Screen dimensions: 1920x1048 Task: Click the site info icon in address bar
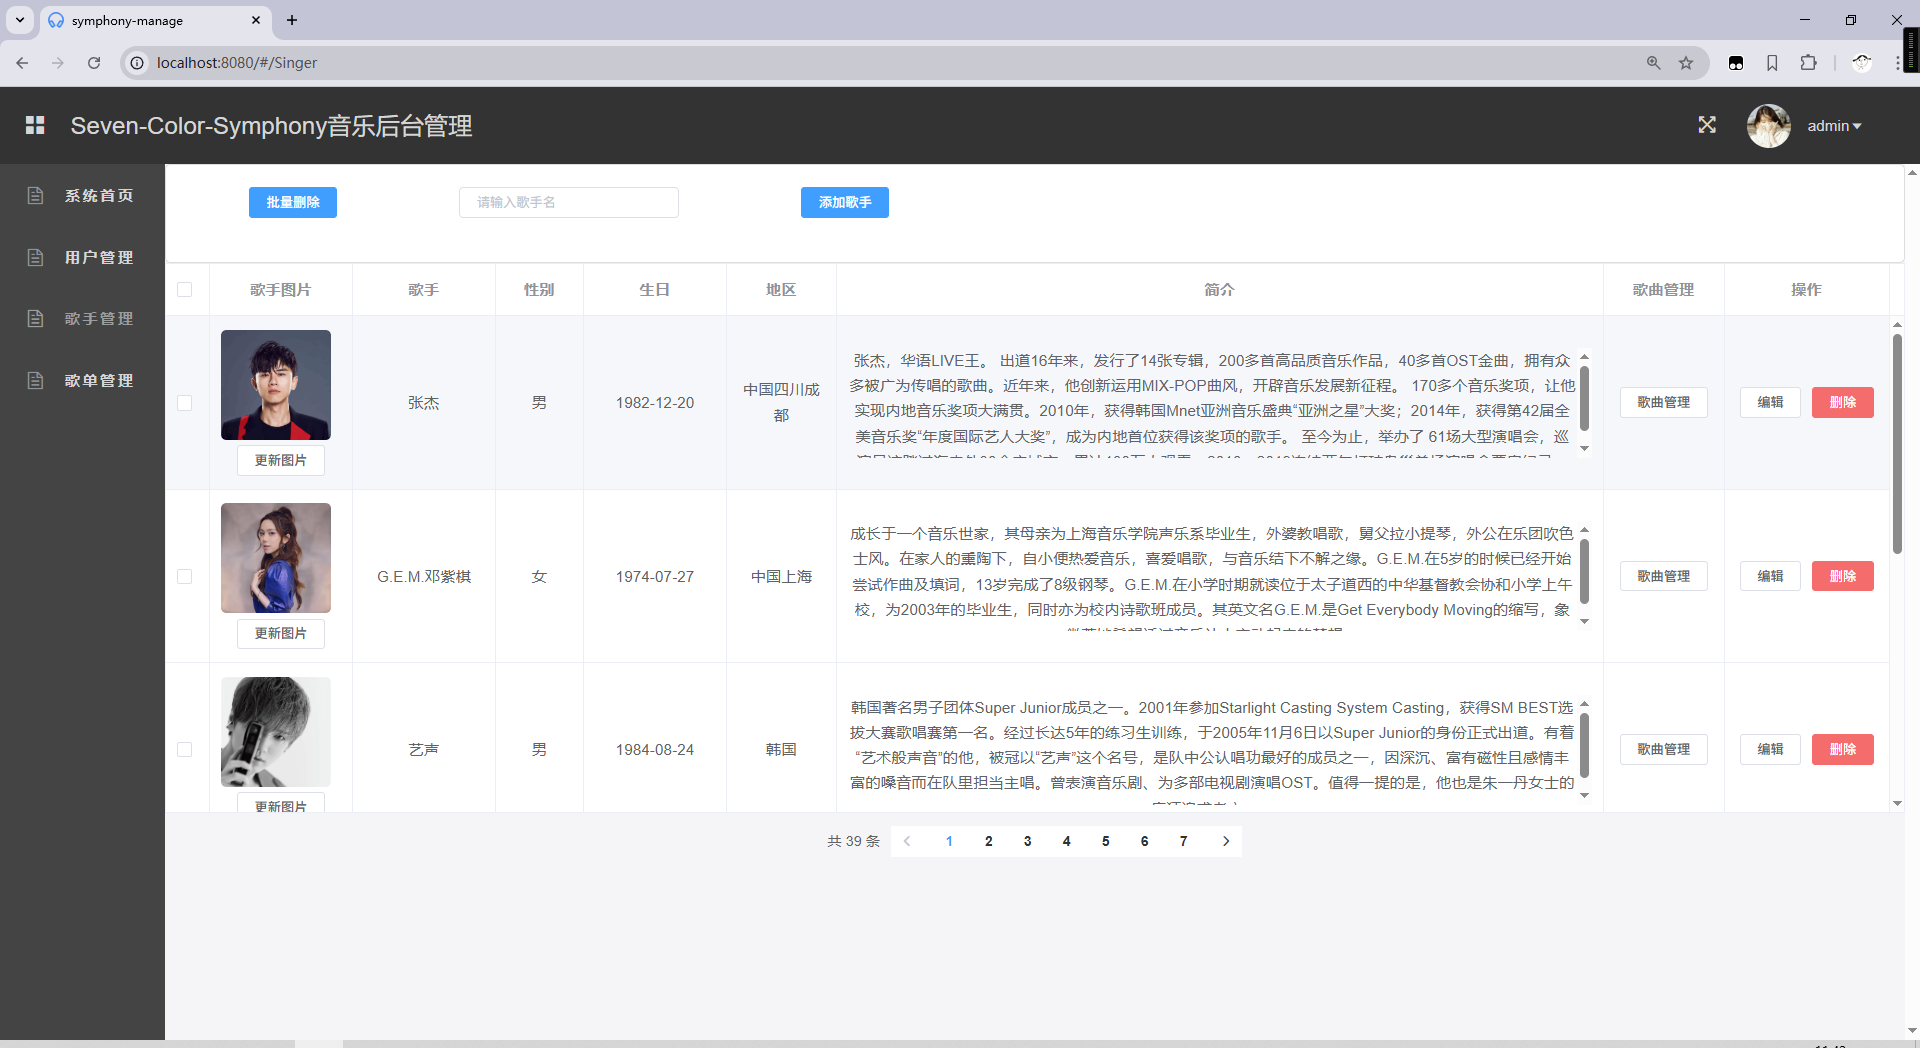(138, 63)
